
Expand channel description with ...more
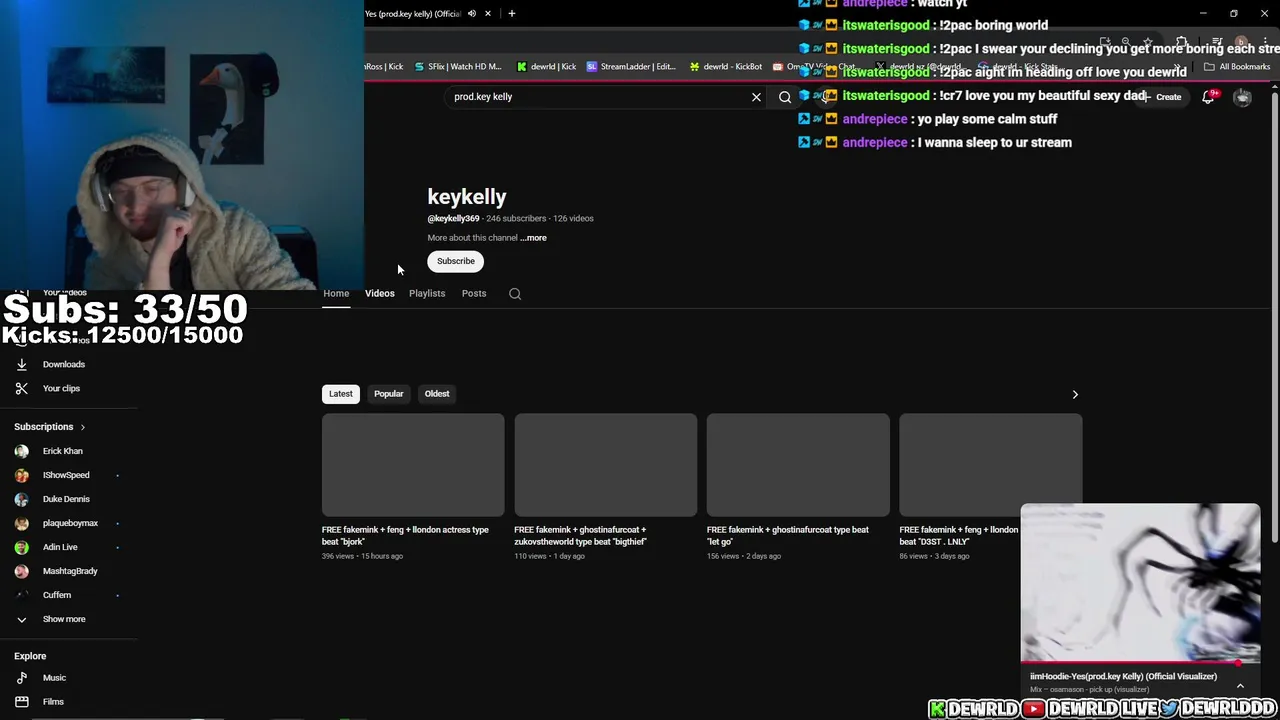click(534, 238)
